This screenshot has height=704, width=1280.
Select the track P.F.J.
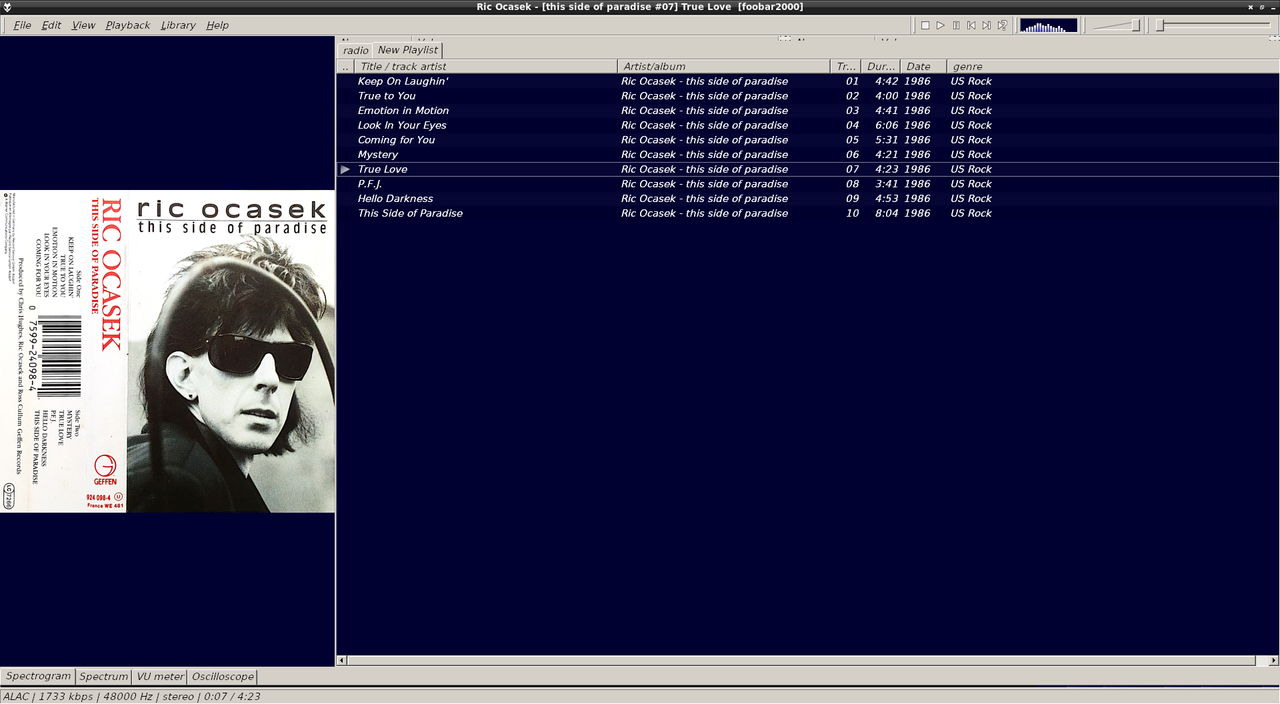(x=807, y=184)
